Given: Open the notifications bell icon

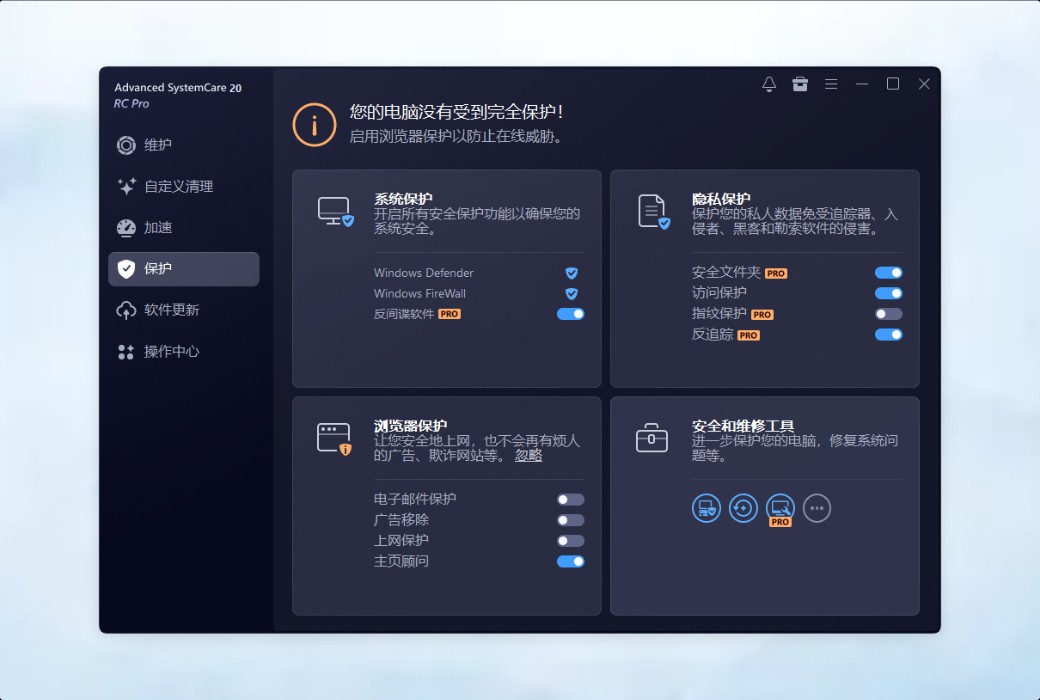Looking at the screenshot, I should coord(769,84).
